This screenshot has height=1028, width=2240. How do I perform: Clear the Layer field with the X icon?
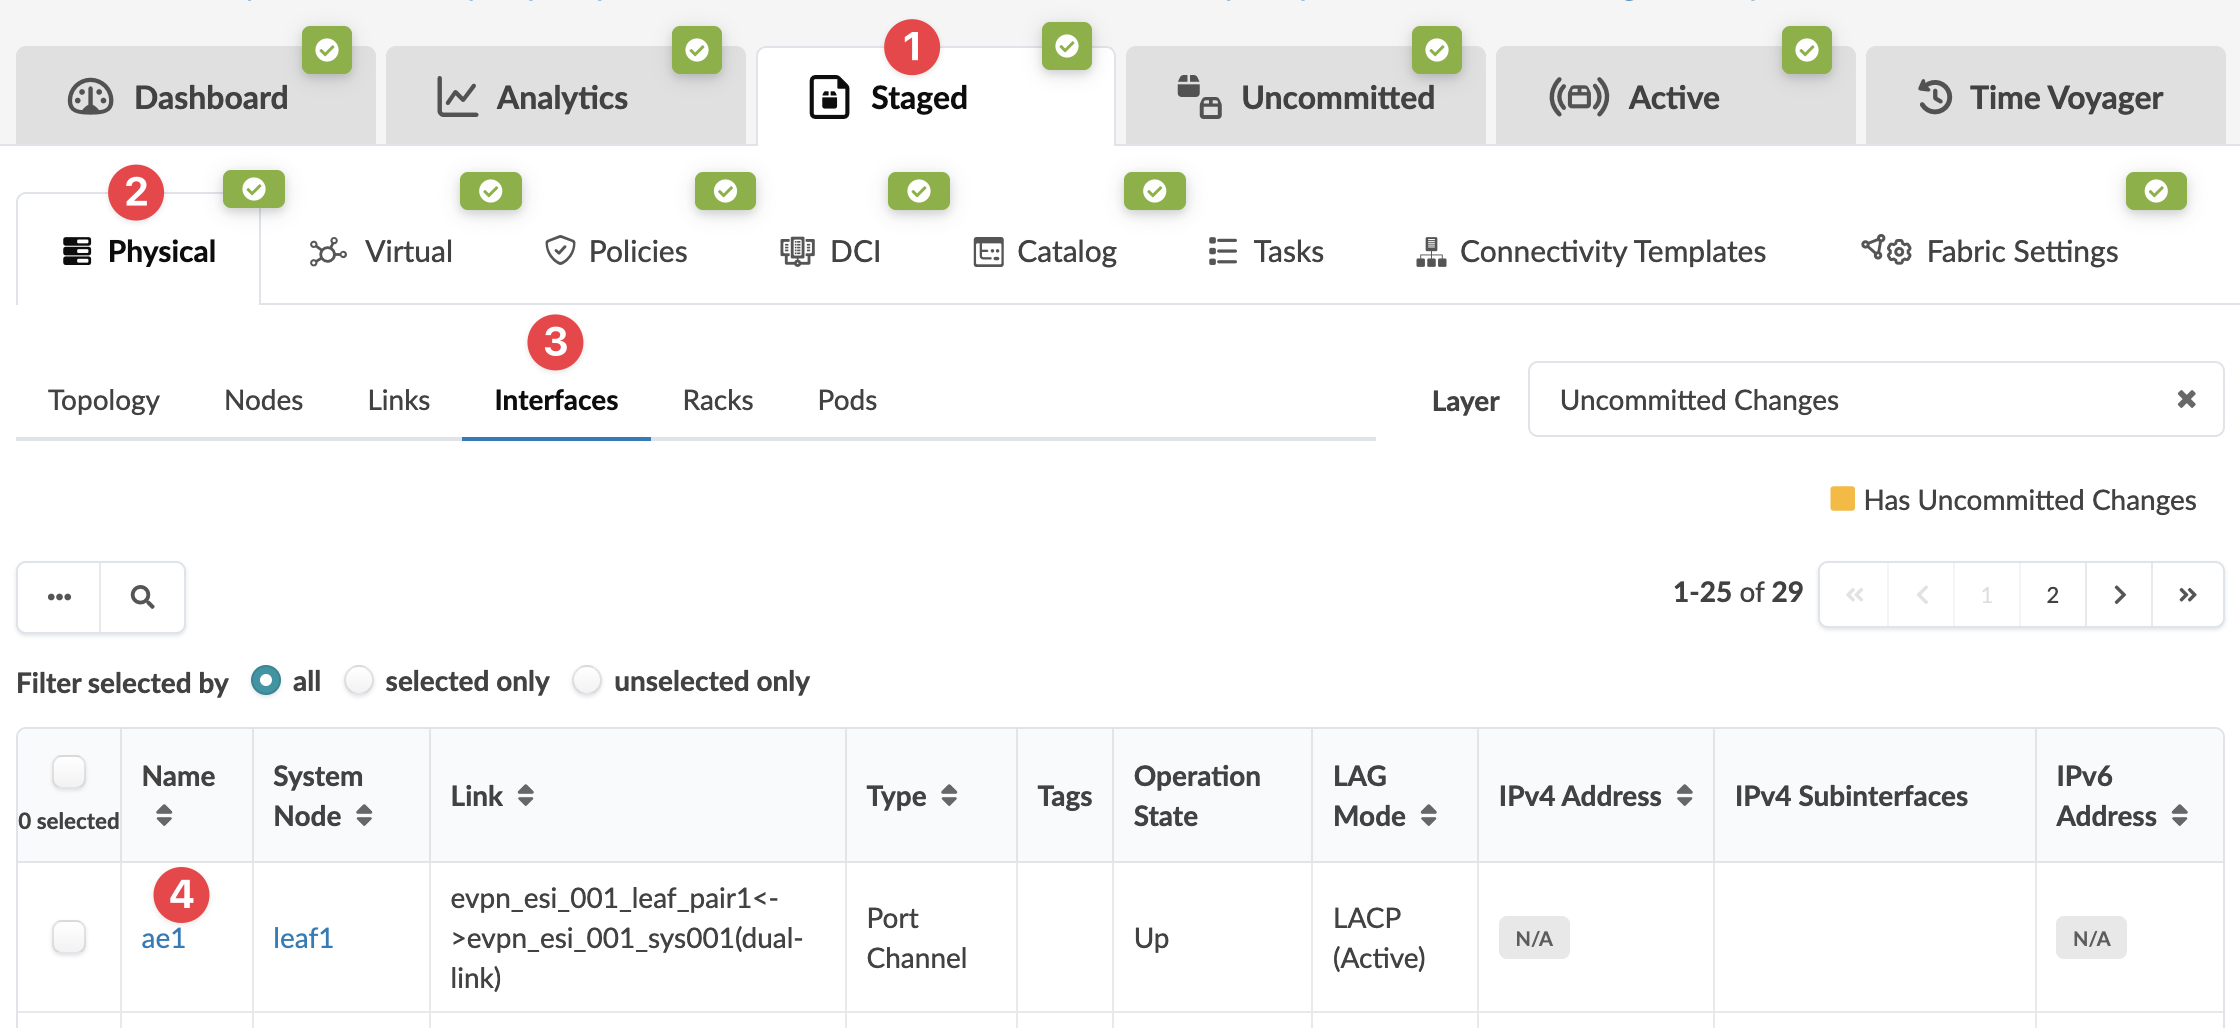pyautogui.click(x=2186, y=400)
